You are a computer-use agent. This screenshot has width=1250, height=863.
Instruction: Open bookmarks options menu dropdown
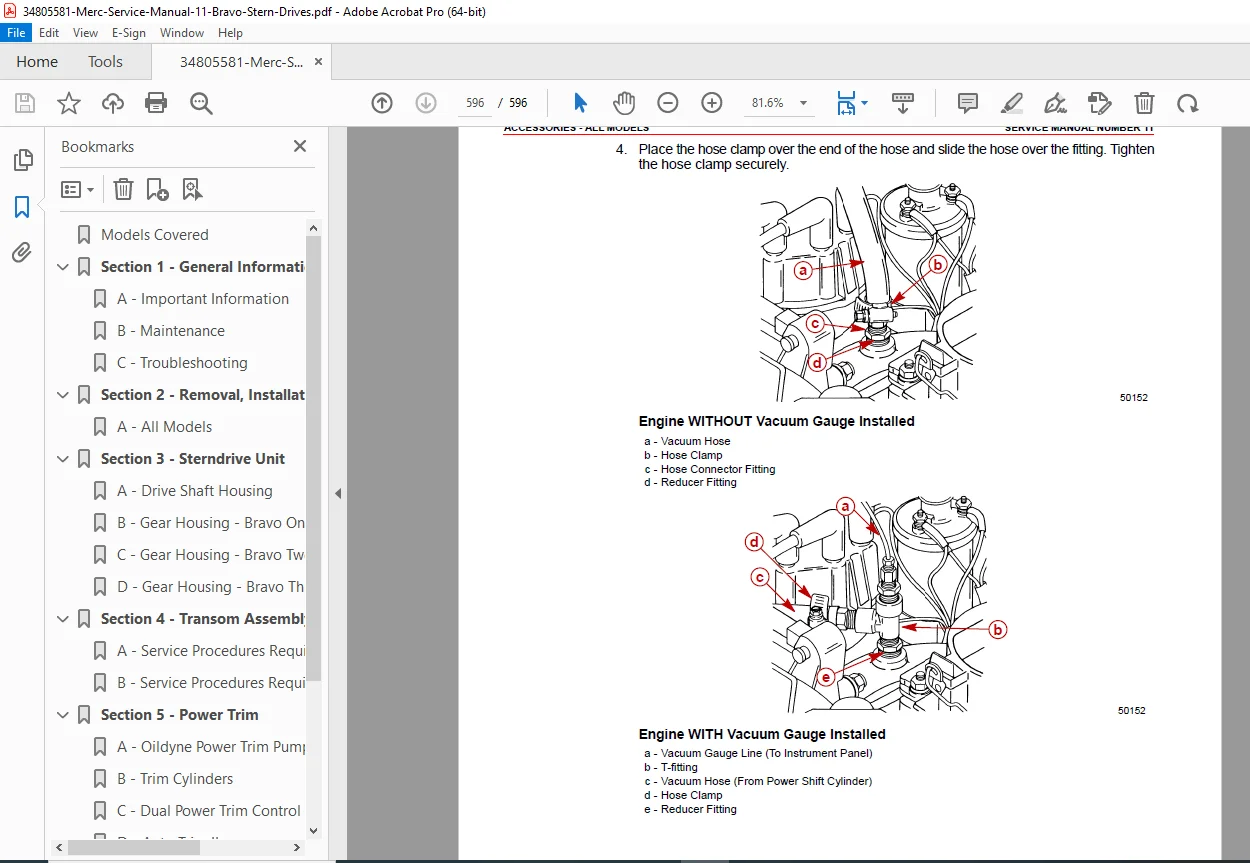[x=78, y=189]
